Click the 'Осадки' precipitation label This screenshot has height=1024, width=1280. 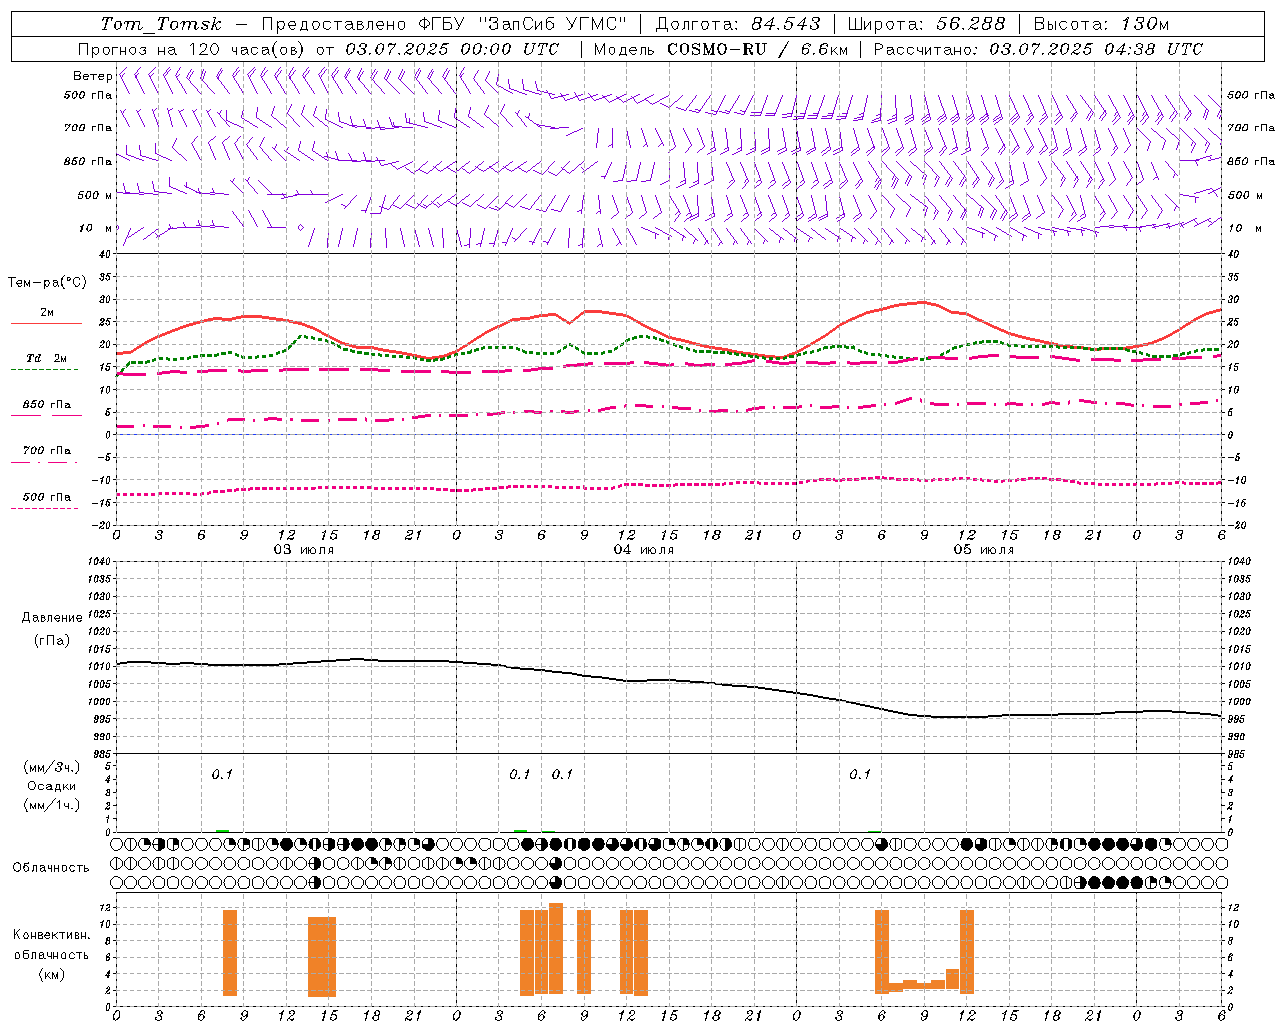pos(52,786)
